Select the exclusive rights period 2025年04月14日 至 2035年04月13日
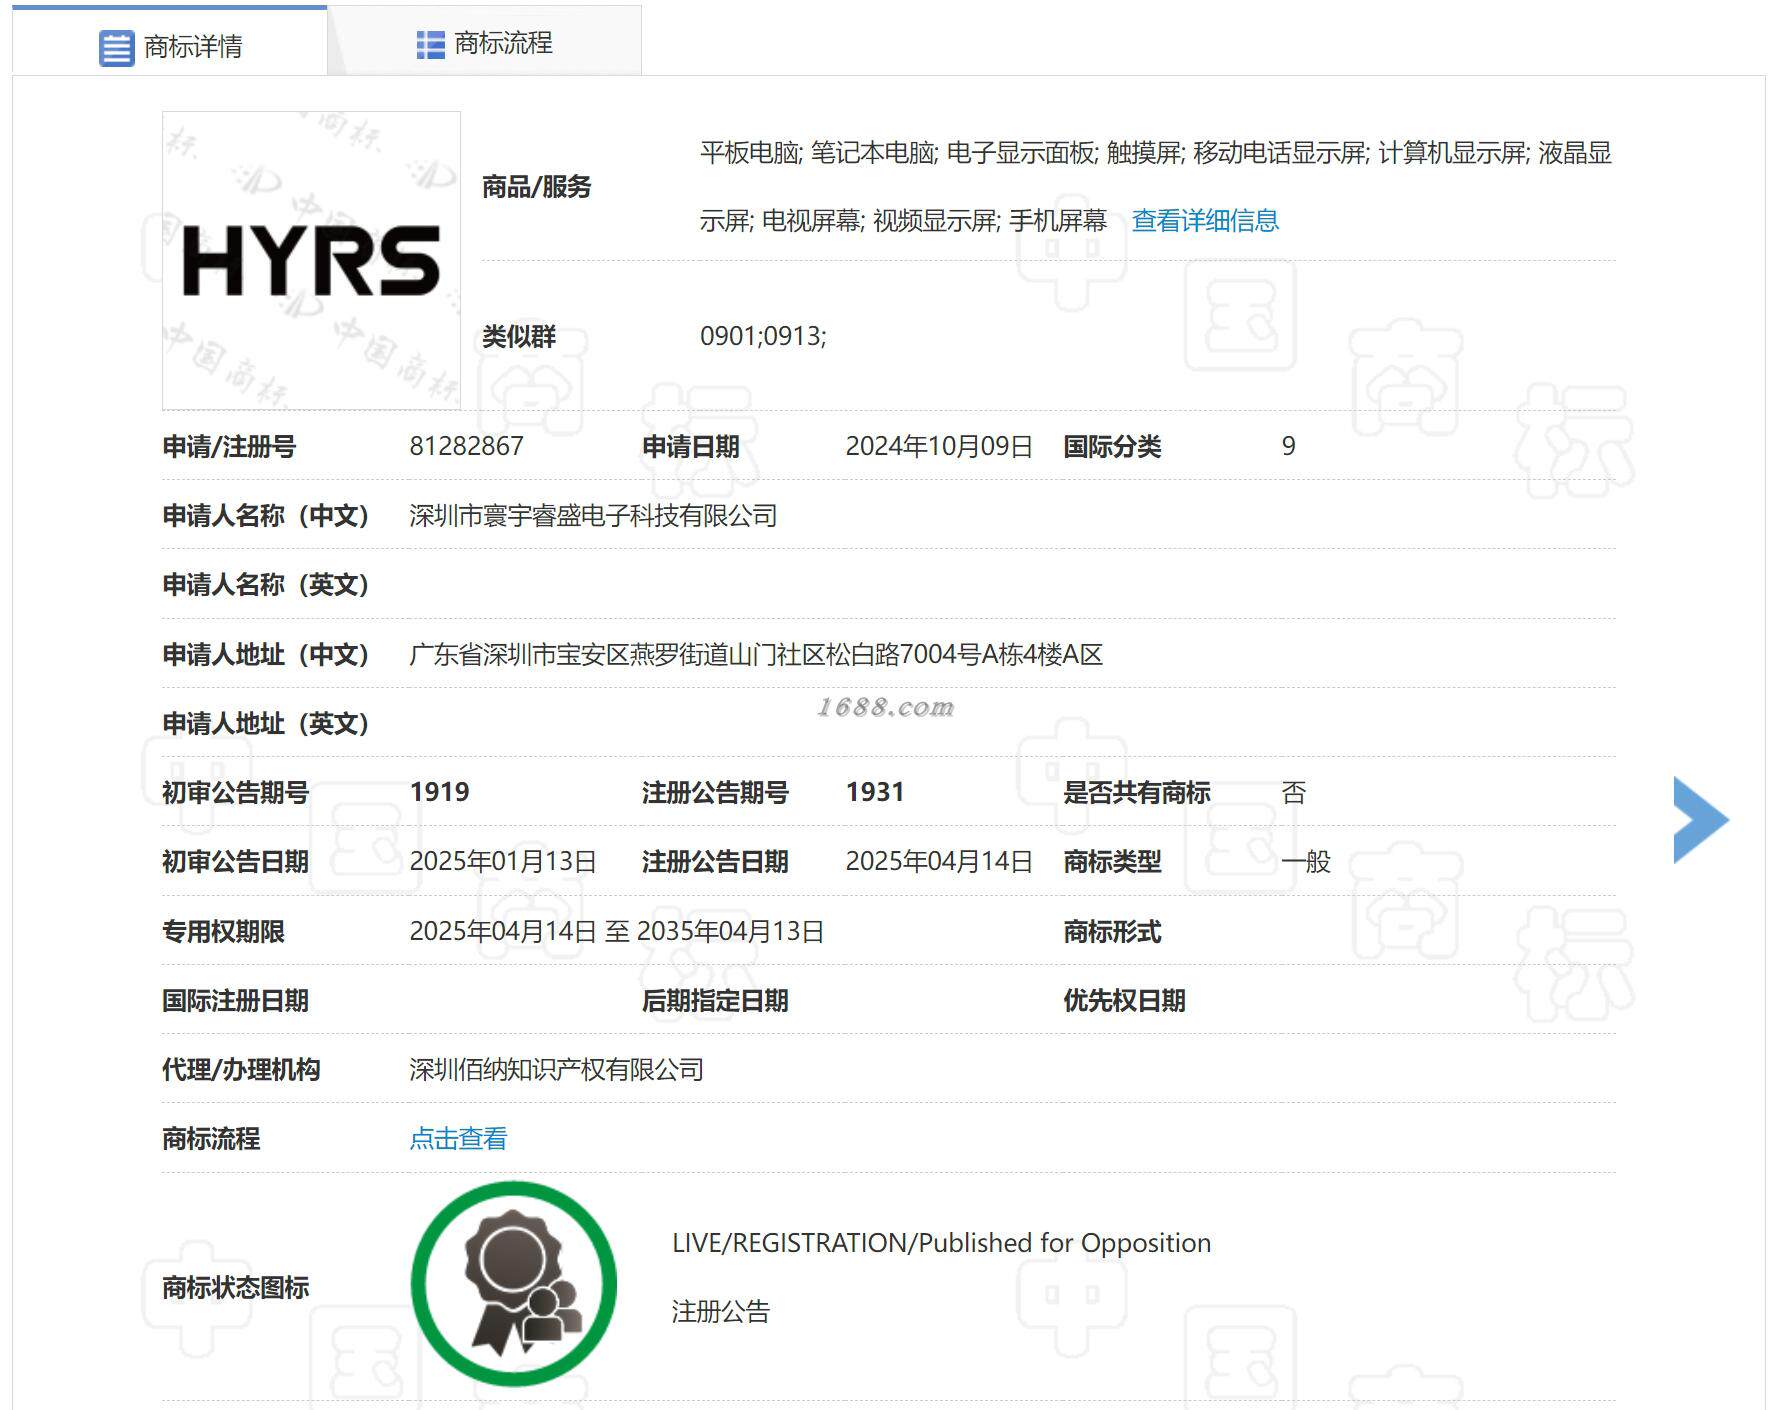 point(617,932)
